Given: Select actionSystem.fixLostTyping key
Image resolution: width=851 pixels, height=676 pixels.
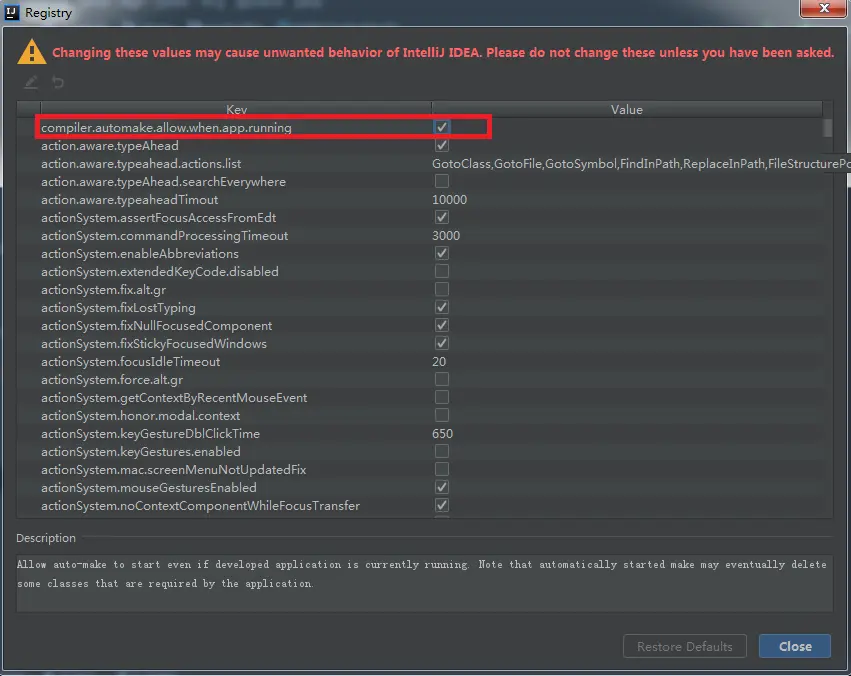Looking at the screenshot, I should (118, 308).
